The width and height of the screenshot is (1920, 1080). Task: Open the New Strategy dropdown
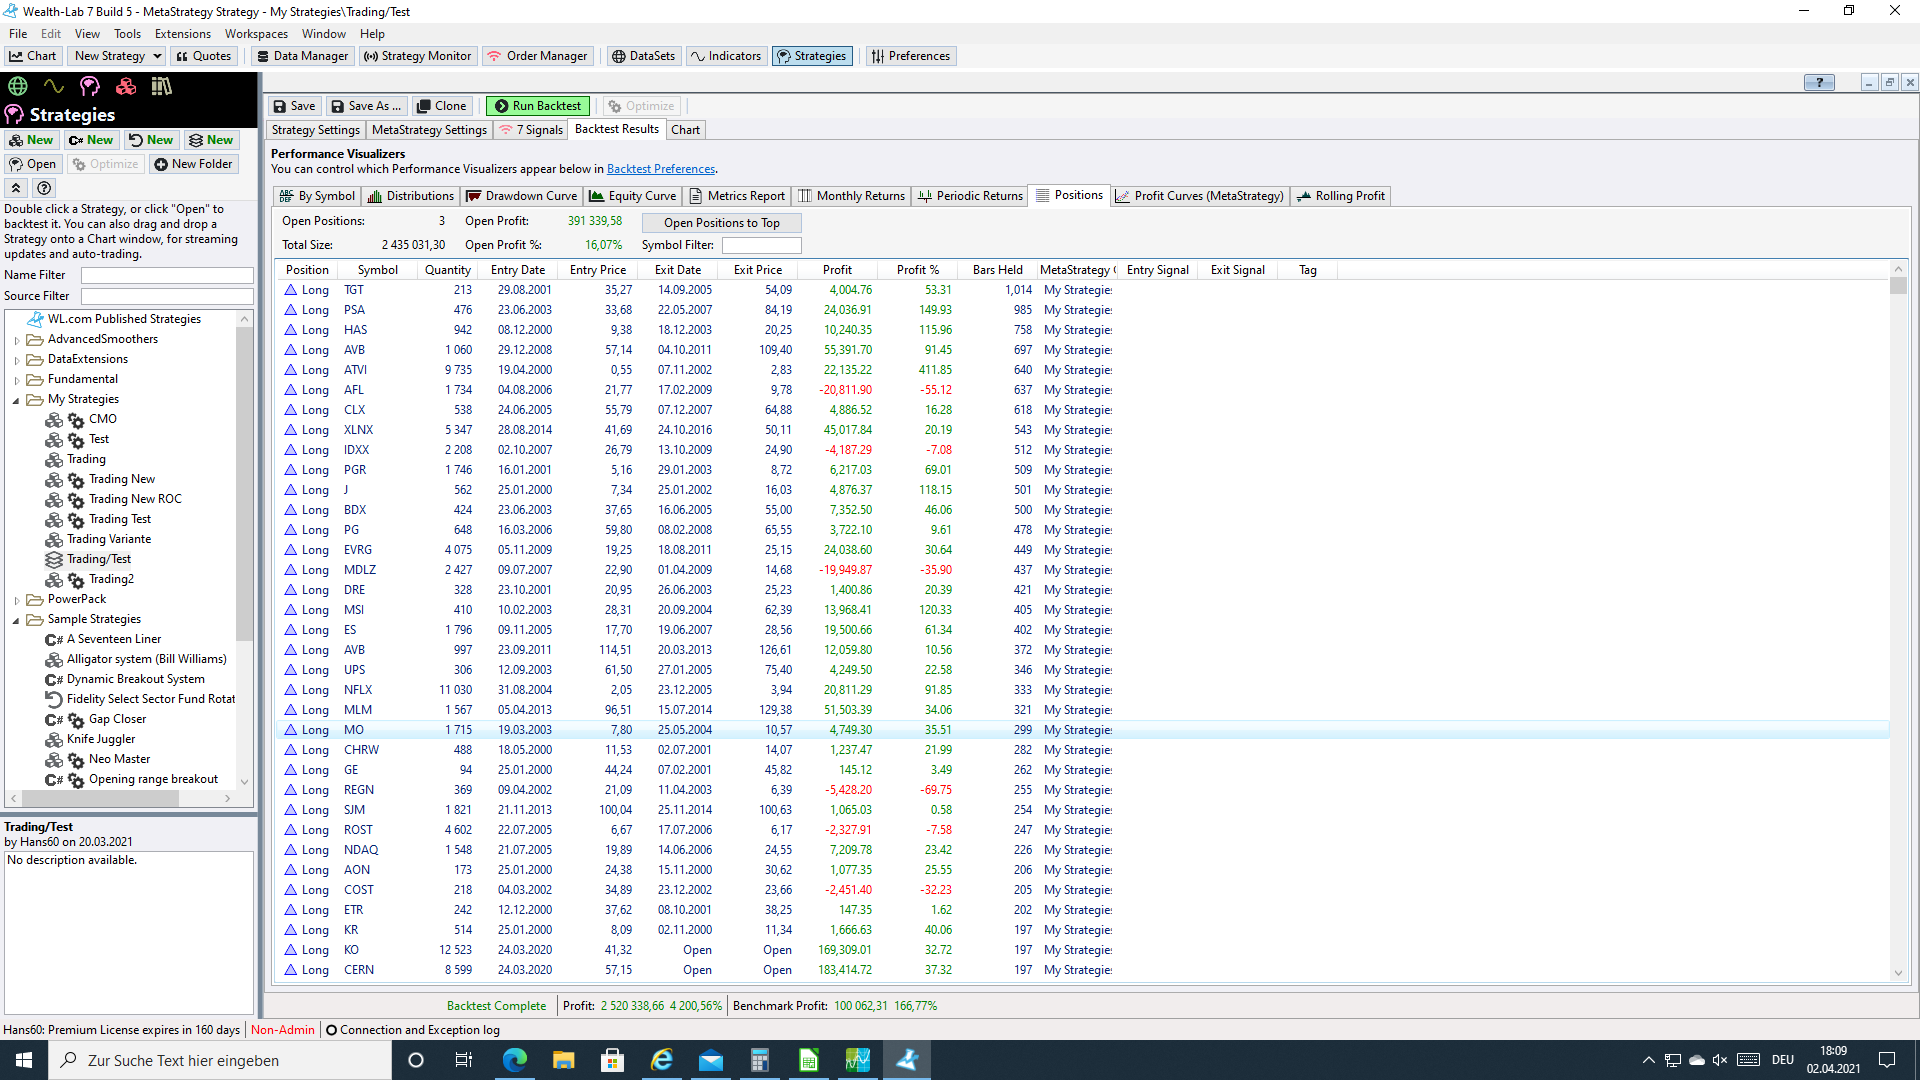coord(117,56)
